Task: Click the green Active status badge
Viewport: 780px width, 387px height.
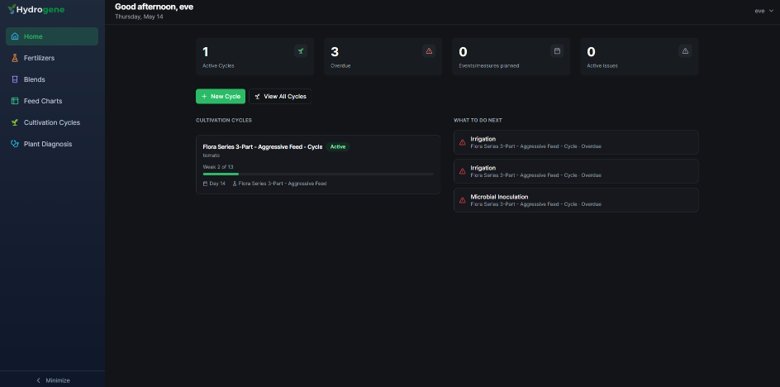Action: click(x=338, y=147)
